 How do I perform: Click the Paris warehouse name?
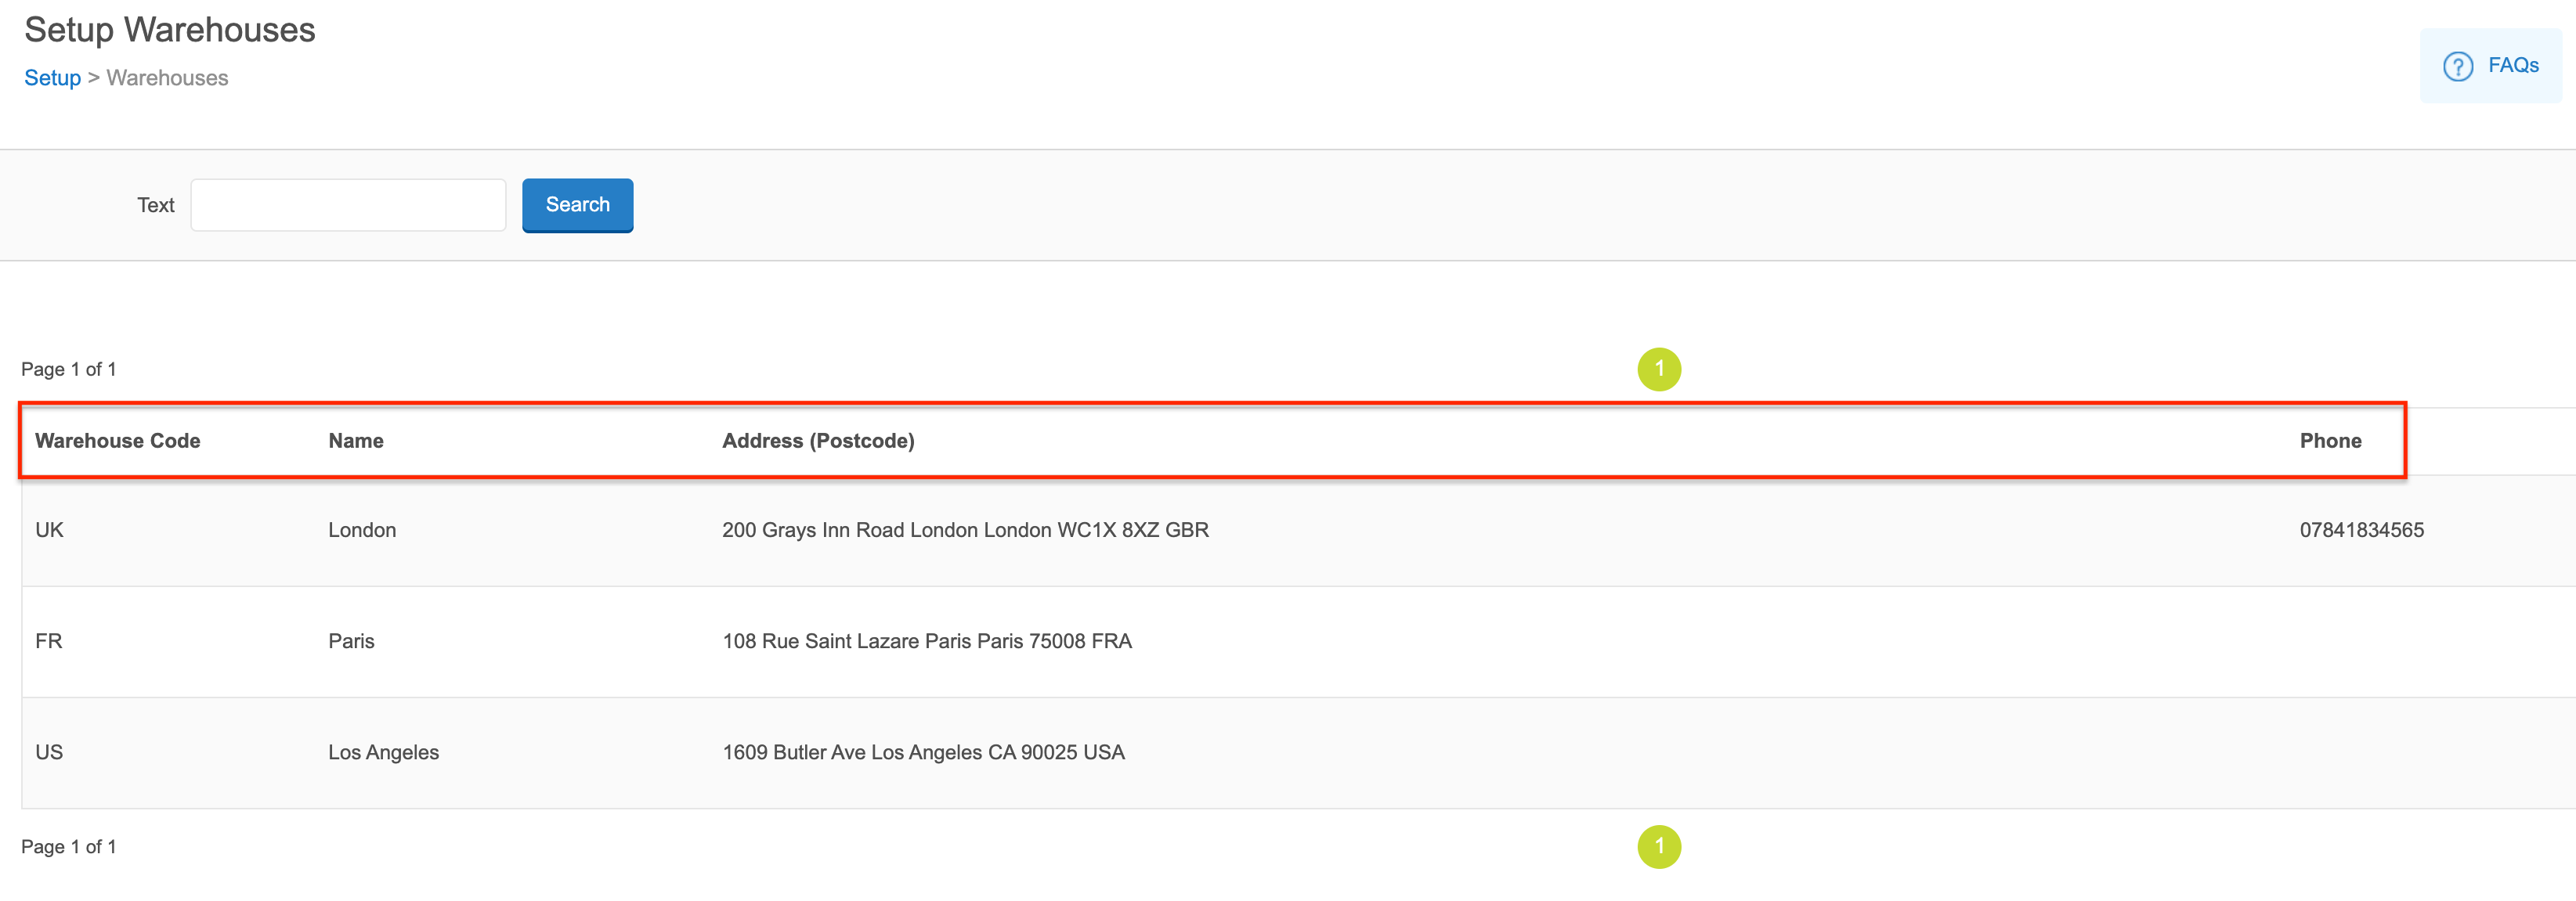click(351, 641)
